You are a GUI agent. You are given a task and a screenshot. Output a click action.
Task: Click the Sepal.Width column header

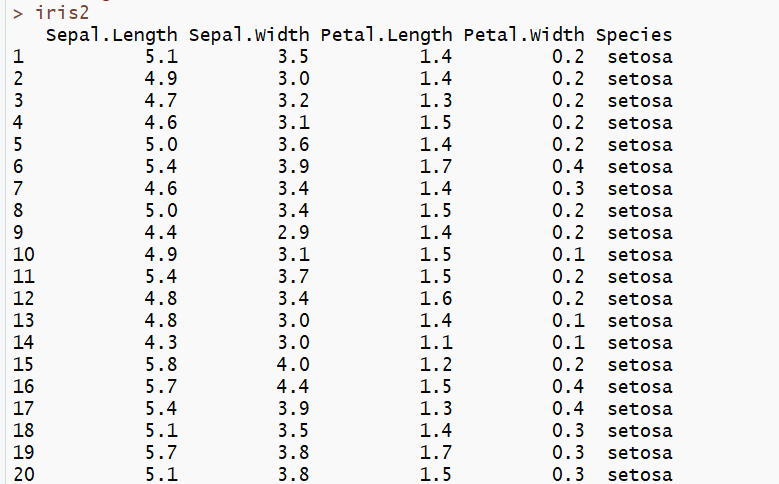(x=248, y=35)
